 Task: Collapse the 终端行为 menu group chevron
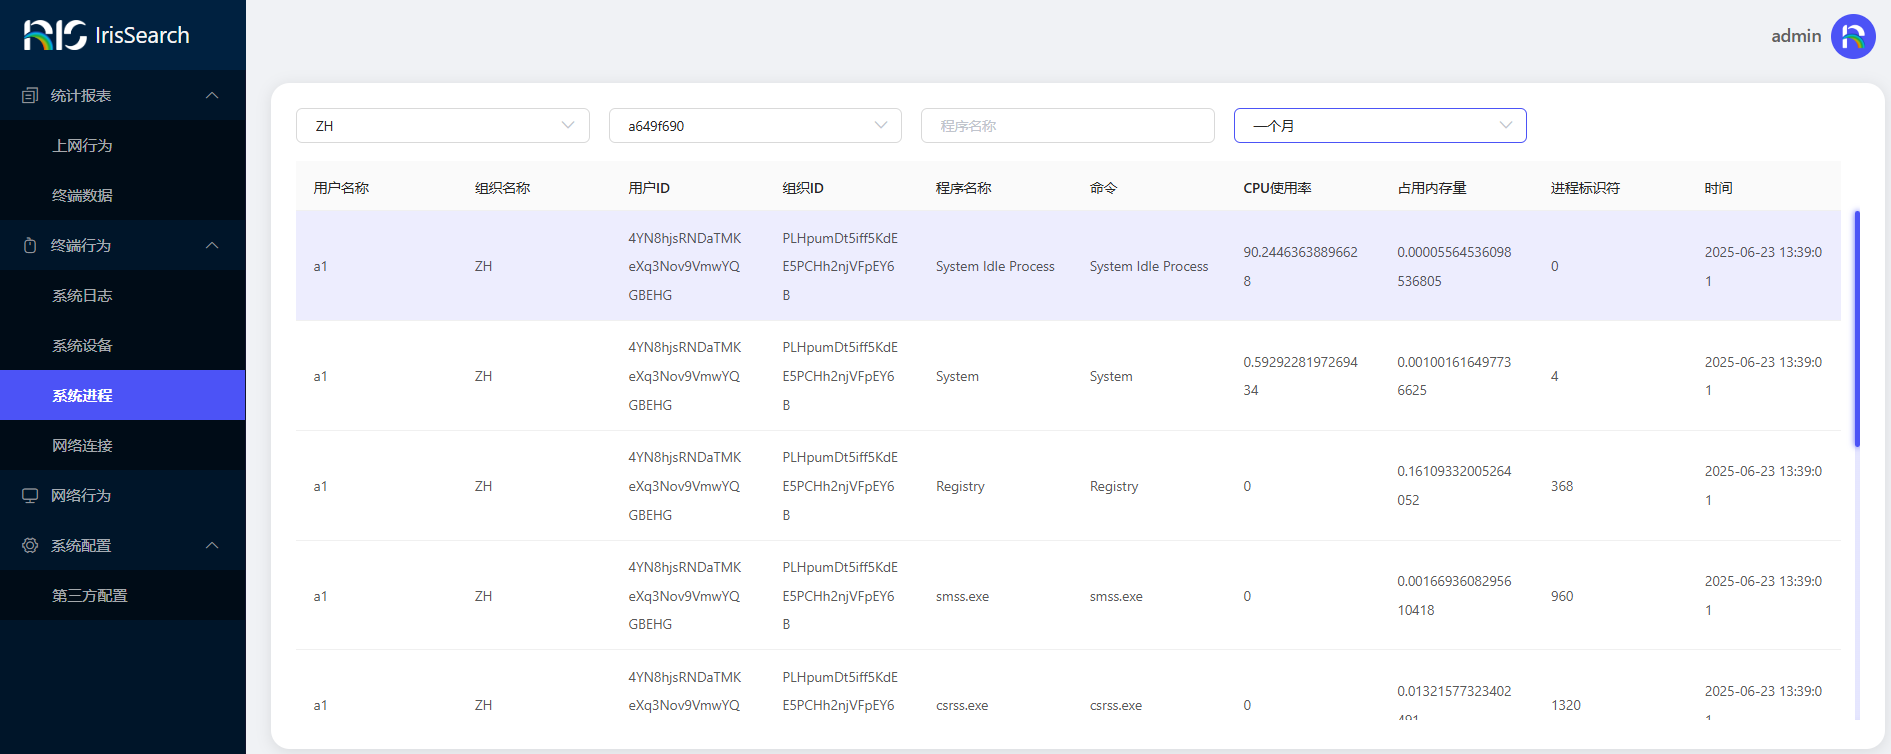pyautogui.click(x=212, y=246)
